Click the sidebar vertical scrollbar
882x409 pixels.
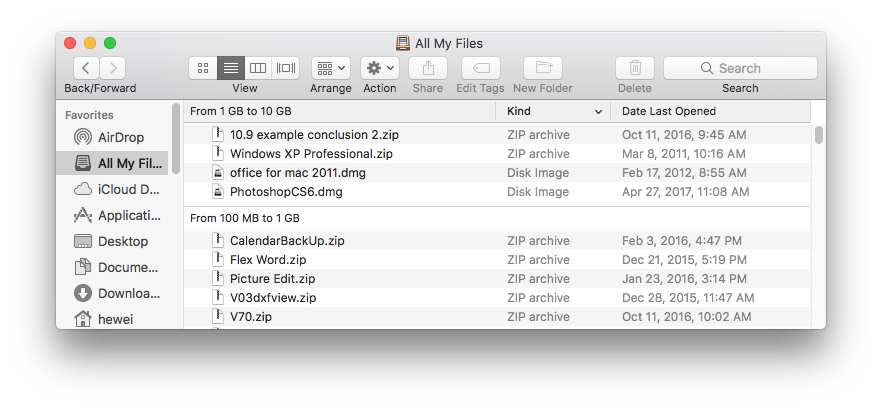(x=176, y=138)
